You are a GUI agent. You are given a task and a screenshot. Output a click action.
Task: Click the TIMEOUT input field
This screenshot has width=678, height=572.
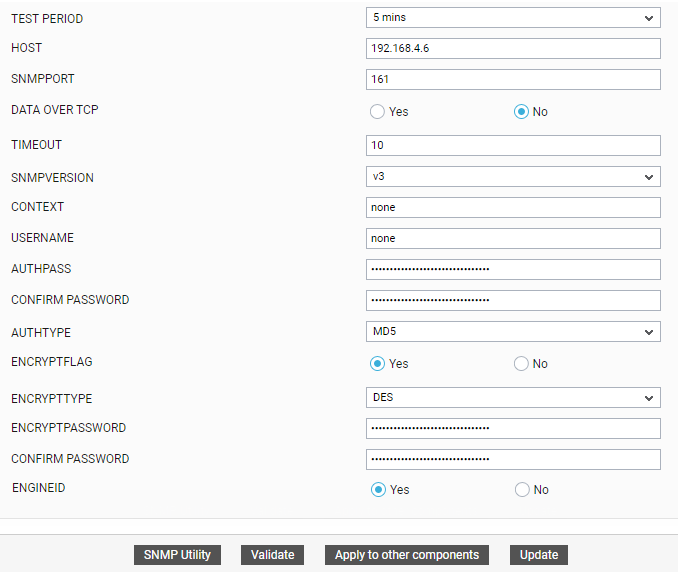point(513,145)
